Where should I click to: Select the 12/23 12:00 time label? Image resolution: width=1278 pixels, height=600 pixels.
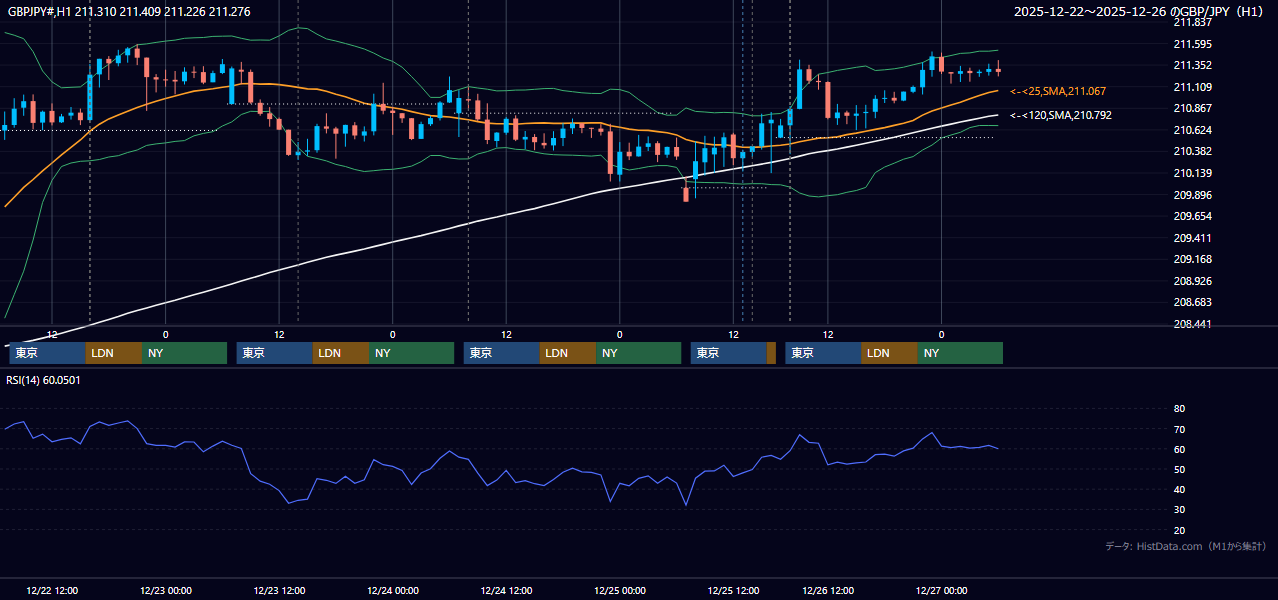[x=279, y=590]
